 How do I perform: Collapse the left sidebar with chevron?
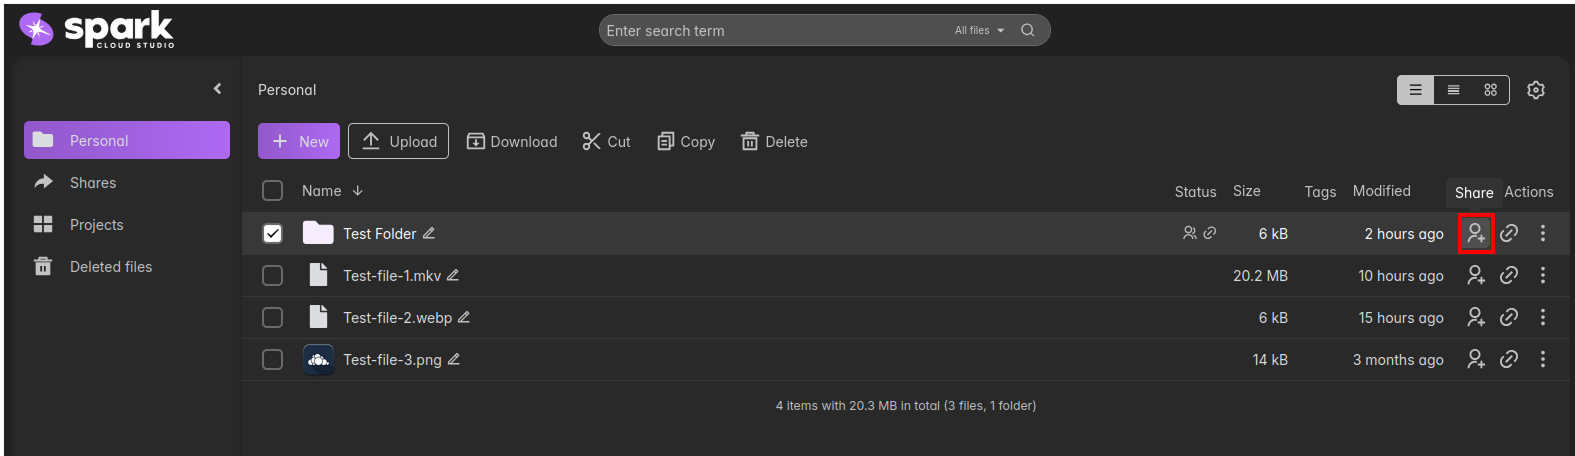coord(217,89)
